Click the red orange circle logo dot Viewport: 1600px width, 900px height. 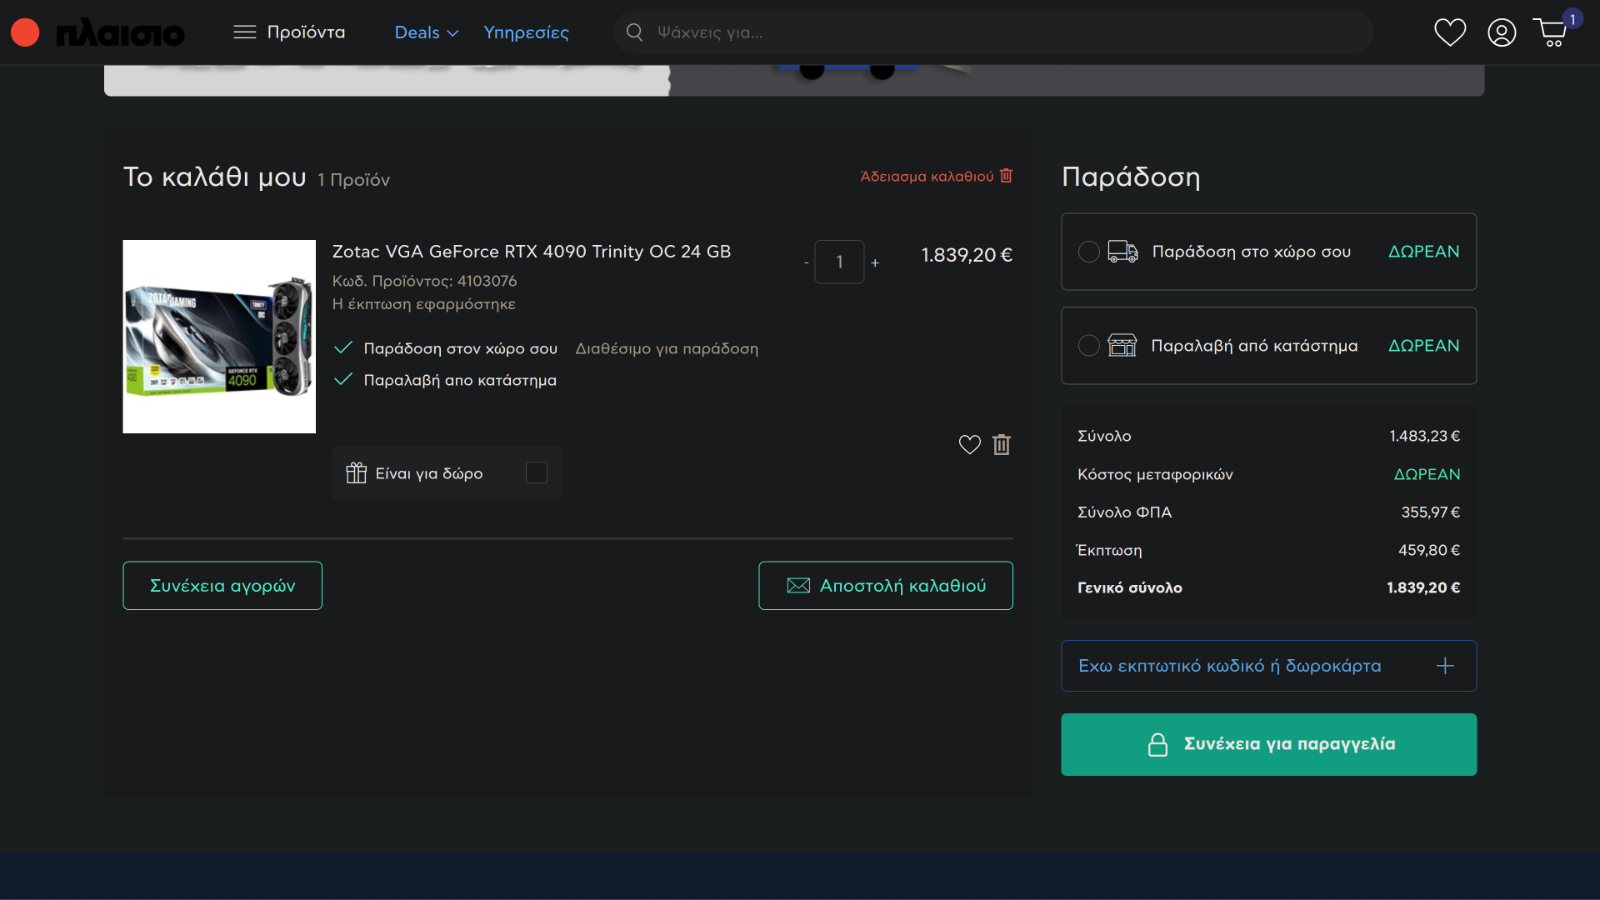pos(25,33)
